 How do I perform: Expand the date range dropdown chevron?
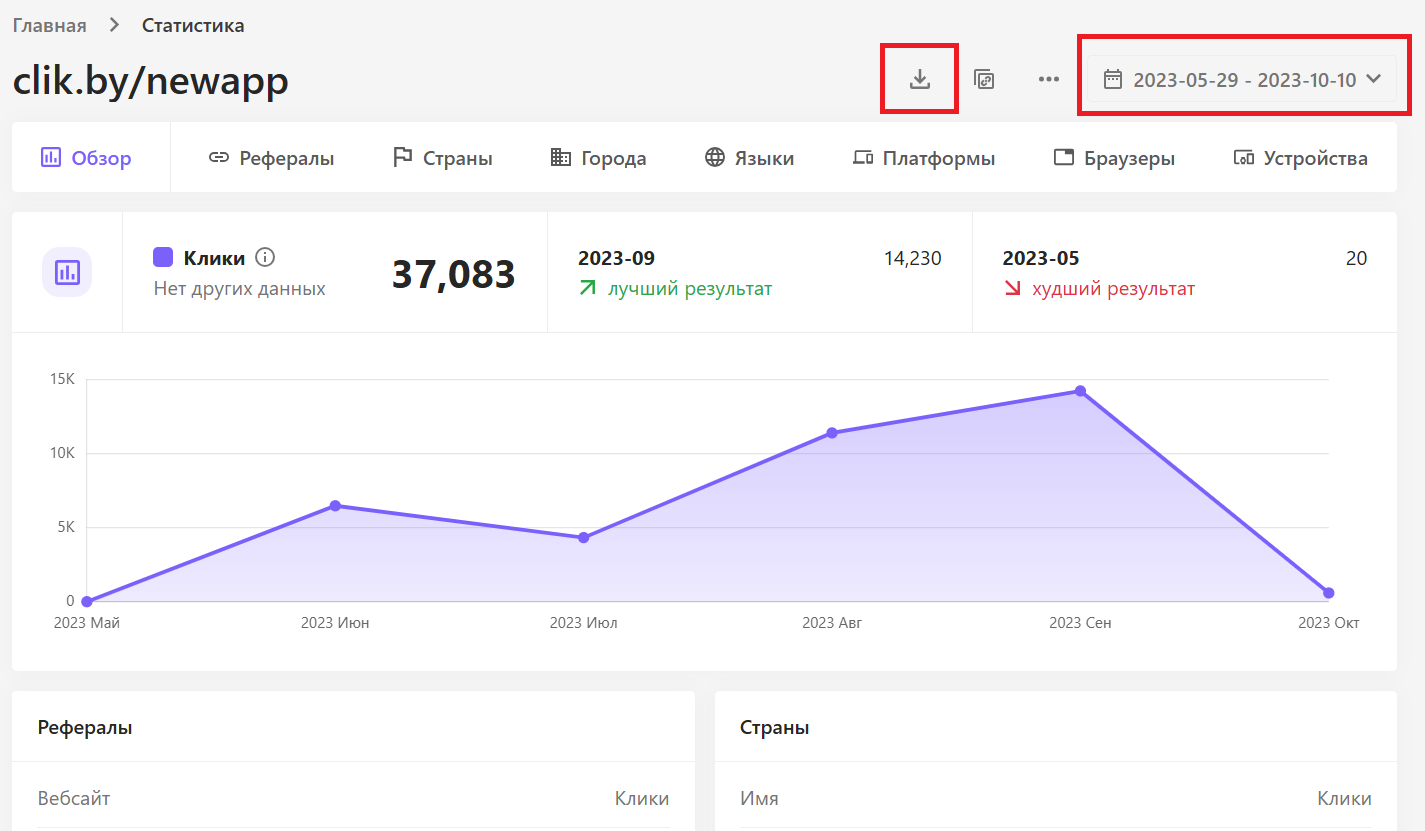pyautogui.click(x=1373, y=79)
